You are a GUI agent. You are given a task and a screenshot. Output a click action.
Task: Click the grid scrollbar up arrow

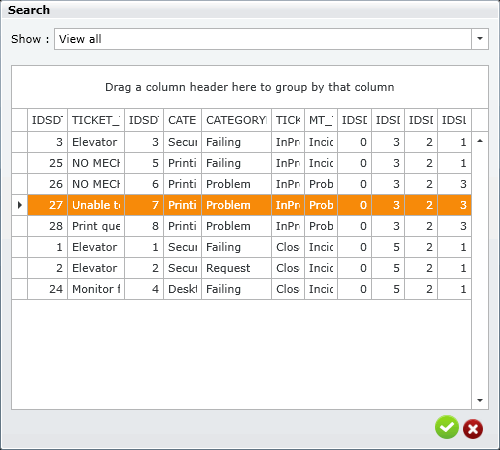pos(480,141)
